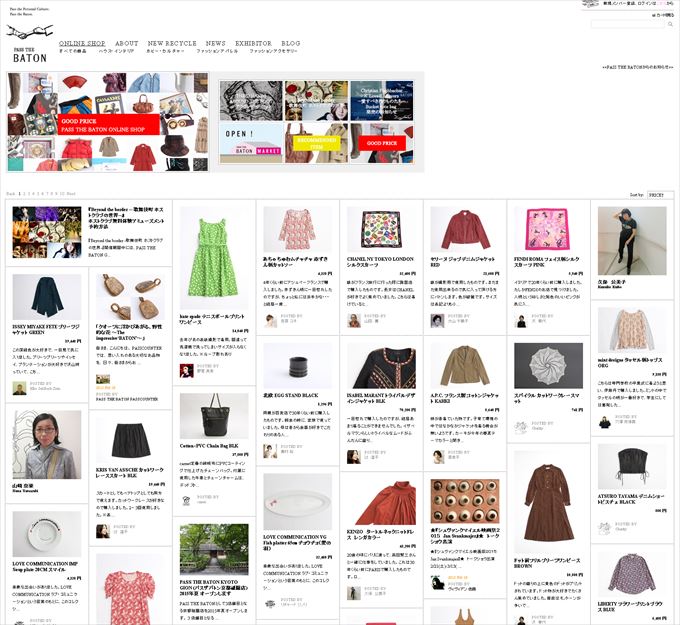Open the EGG STAND BLACK image
The image size is (680, 625).
point(298,366)
